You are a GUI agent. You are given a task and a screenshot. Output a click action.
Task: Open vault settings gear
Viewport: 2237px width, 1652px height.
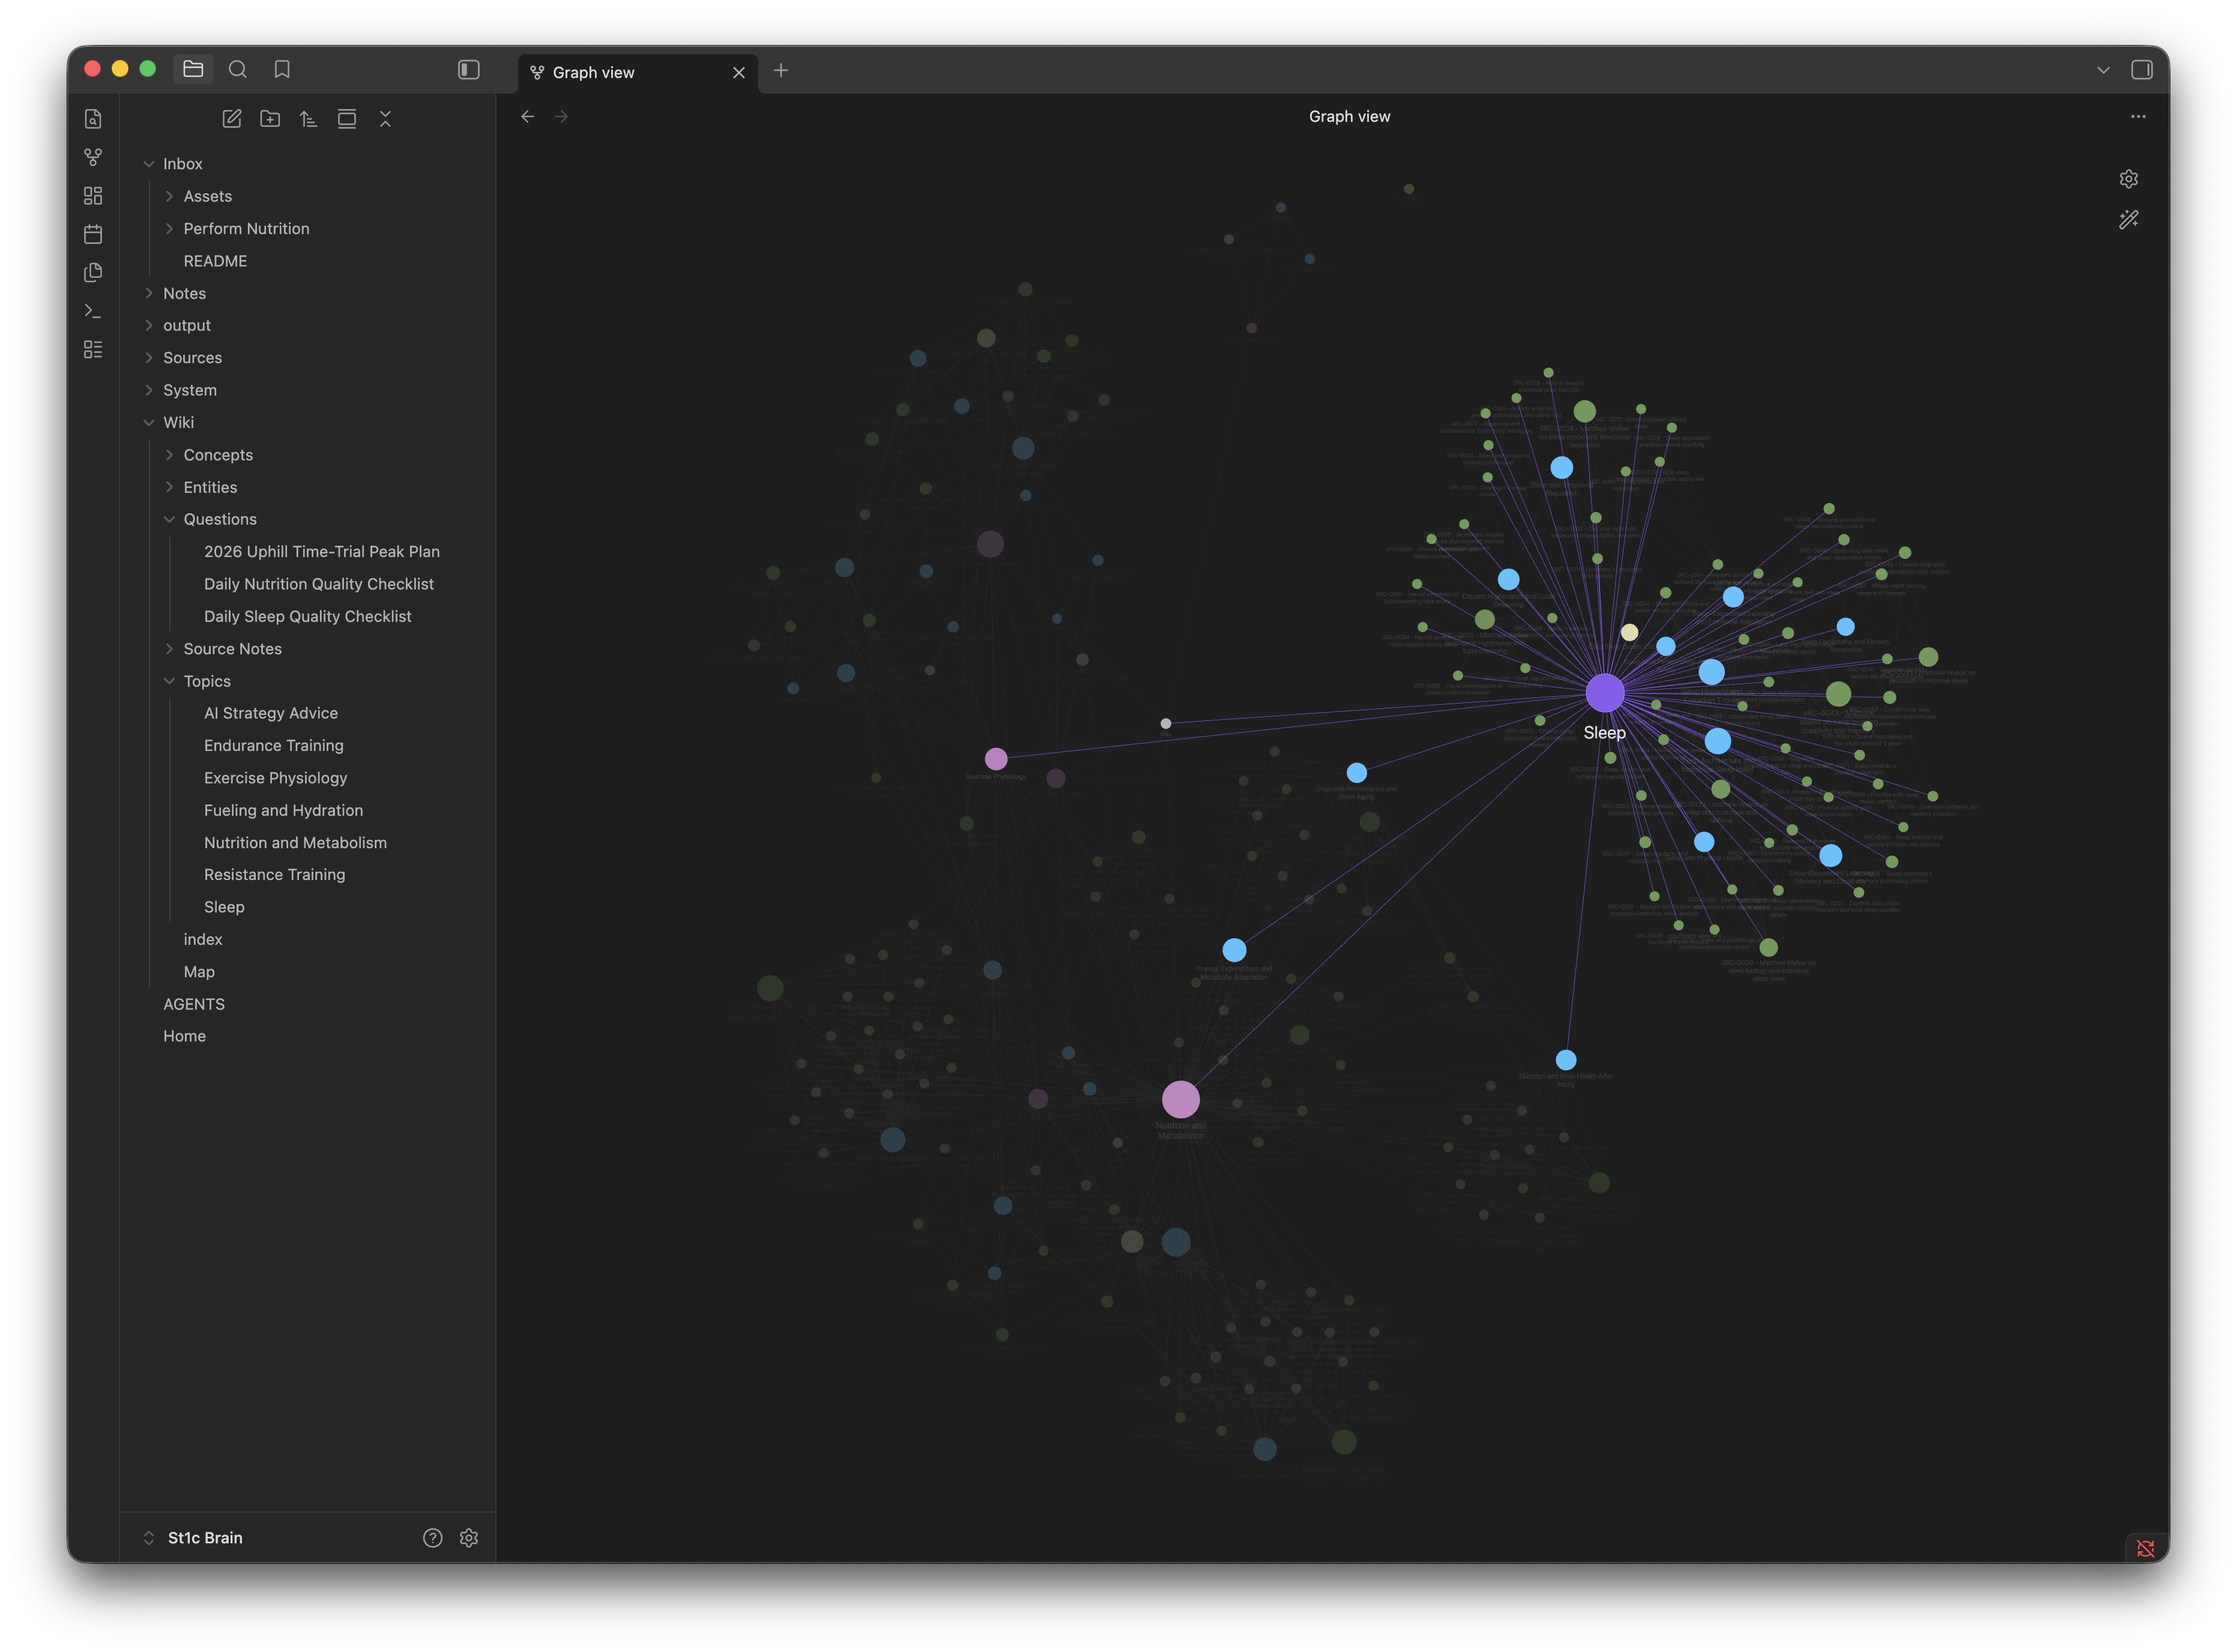(469, 1538)
